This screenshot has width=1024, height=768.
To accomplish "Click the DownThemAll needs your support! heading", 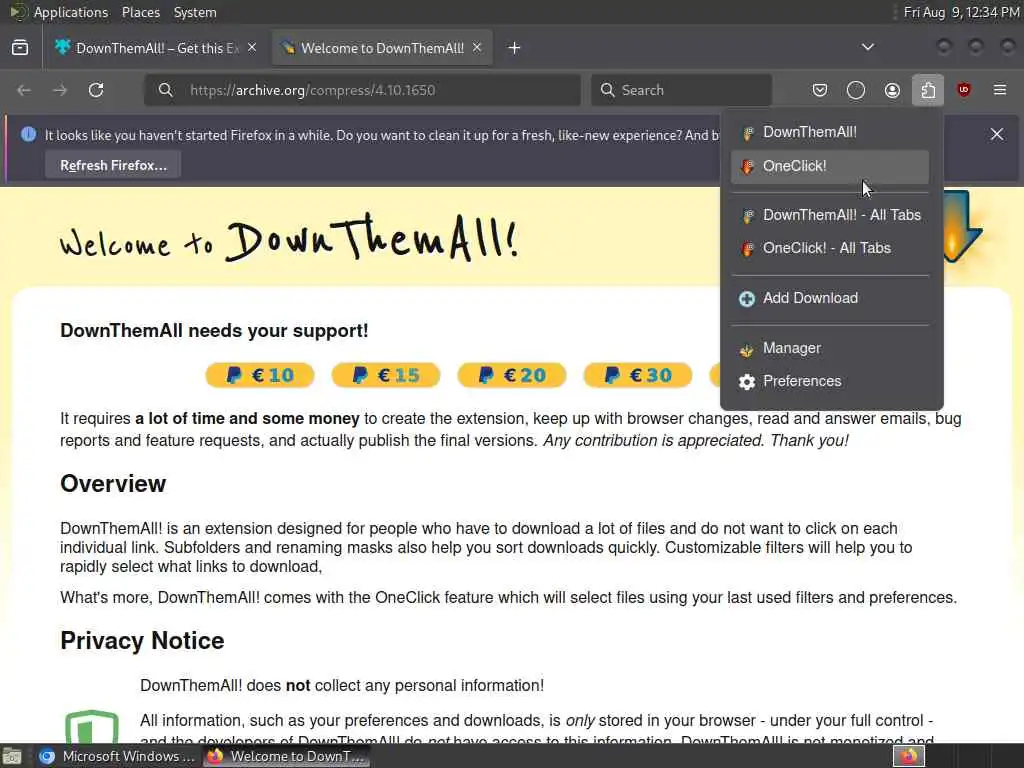I will [214, 331].
